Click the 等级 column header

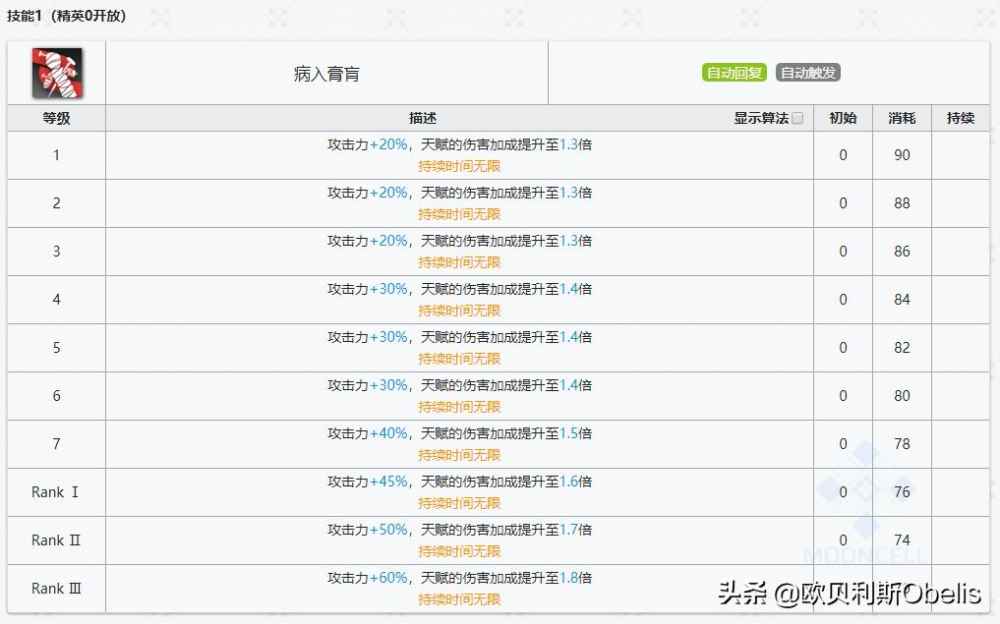pos(56,118)
